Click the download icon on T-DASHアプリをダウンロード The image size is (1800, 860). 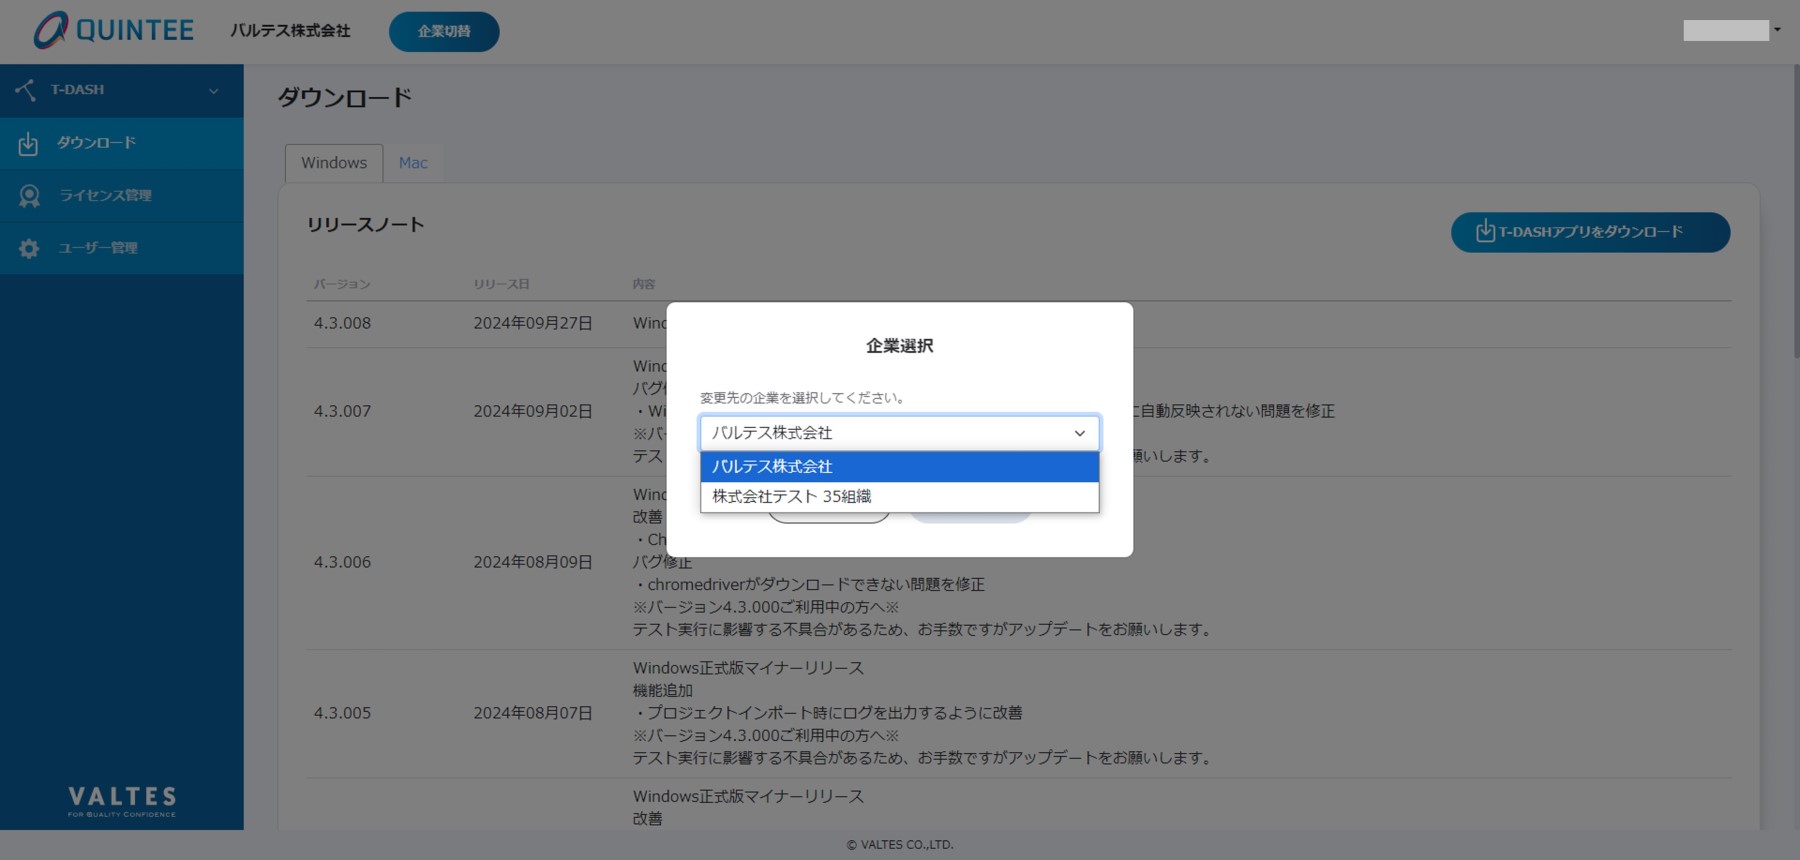(1485, 232)
